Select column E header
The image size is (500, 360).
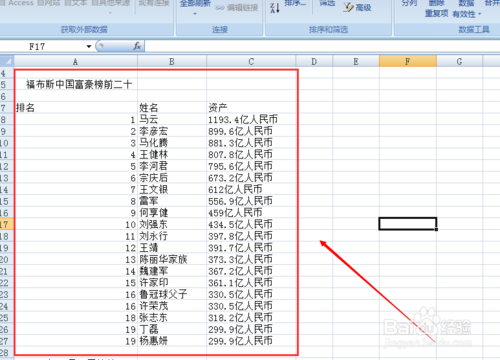pos(356,61)
